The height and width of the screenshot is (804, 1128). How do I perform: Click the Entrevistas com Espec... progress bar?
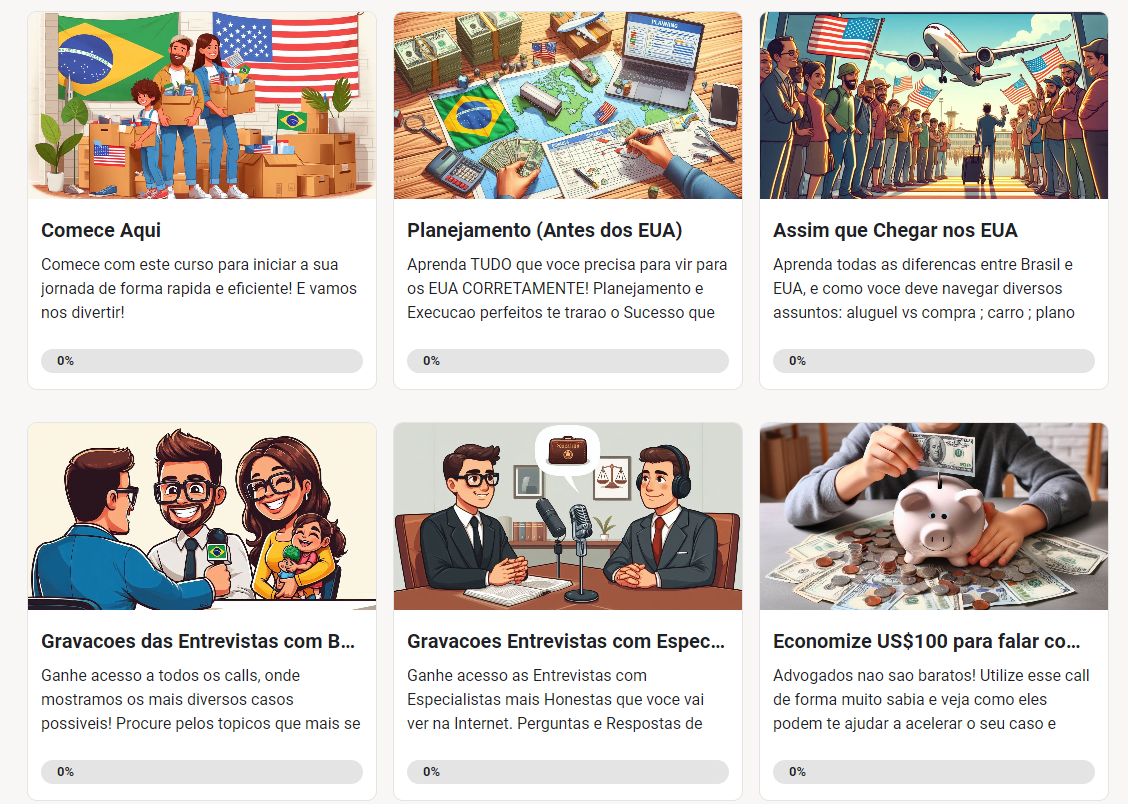click(x=568, y=772)
